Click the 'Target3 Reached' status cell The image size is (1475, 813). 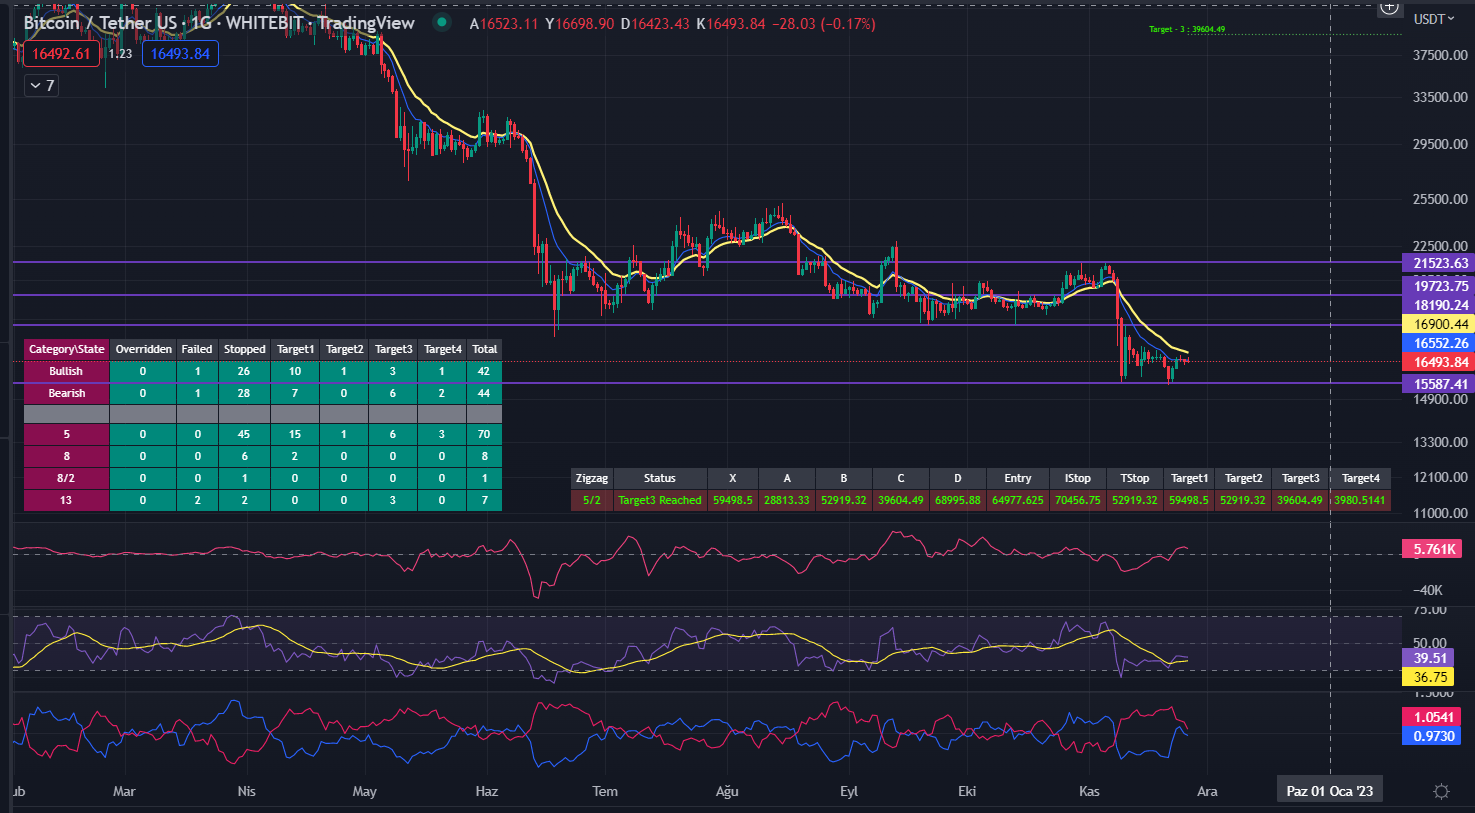(x=660, y=500)
